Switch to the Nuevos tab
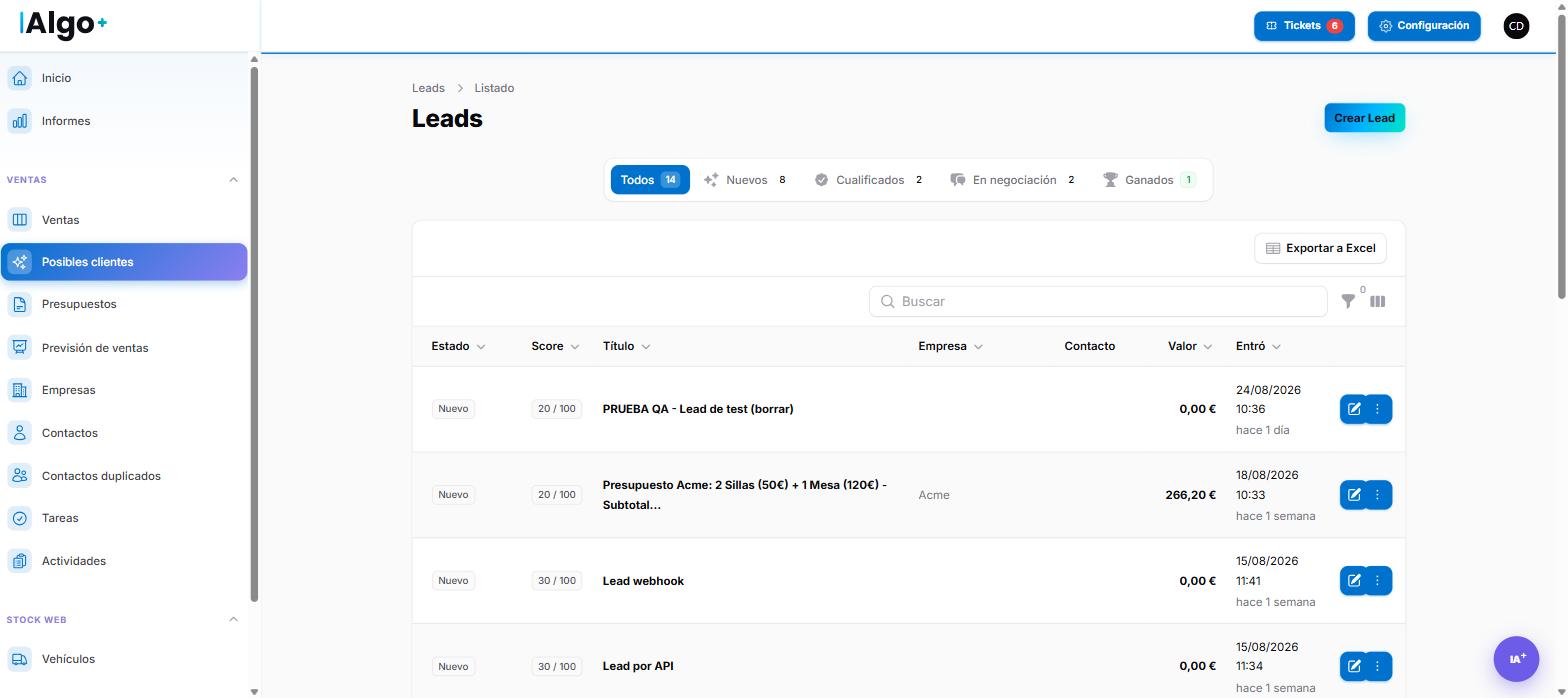 [x=746, y=180]
